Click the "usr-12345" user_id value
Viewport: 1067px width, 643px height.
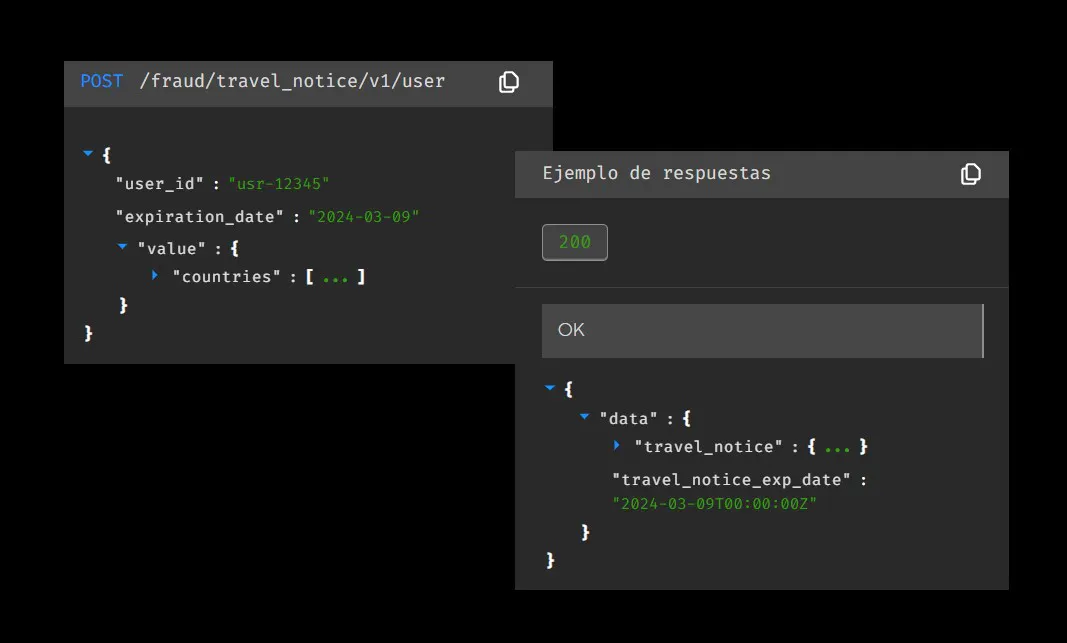(279, 184)
